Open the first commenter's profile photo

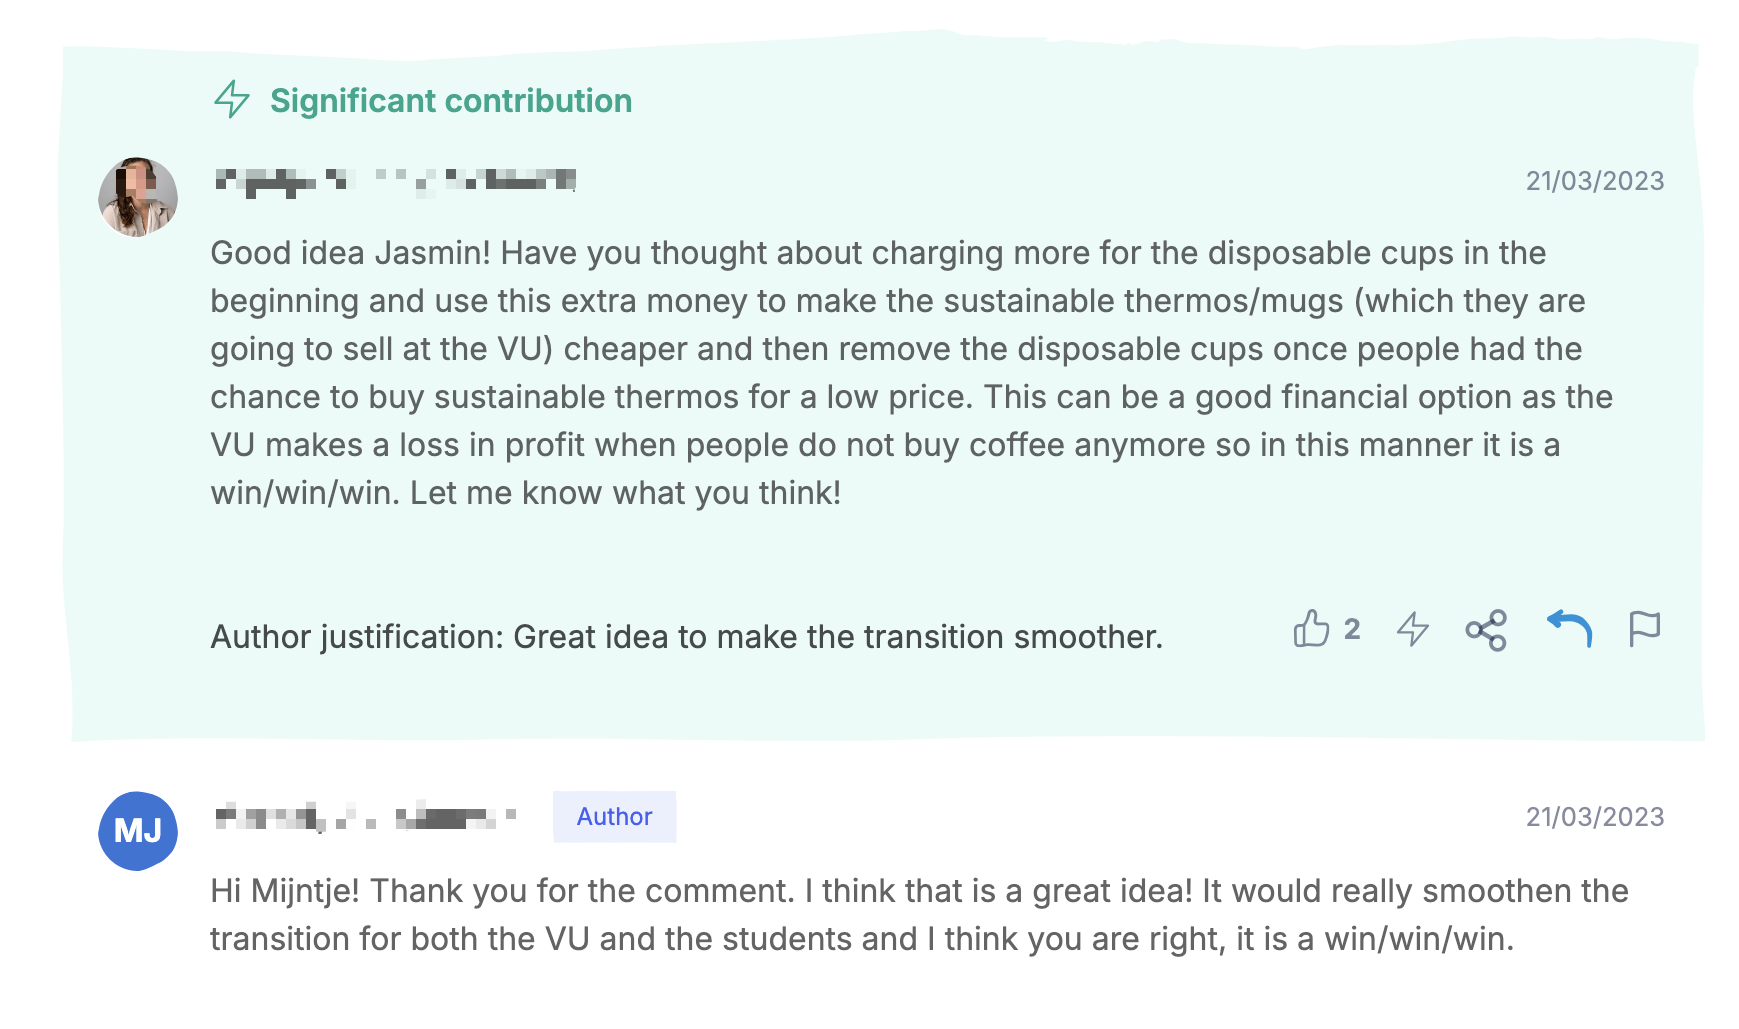pyautogui.click(x=138, y=197)
